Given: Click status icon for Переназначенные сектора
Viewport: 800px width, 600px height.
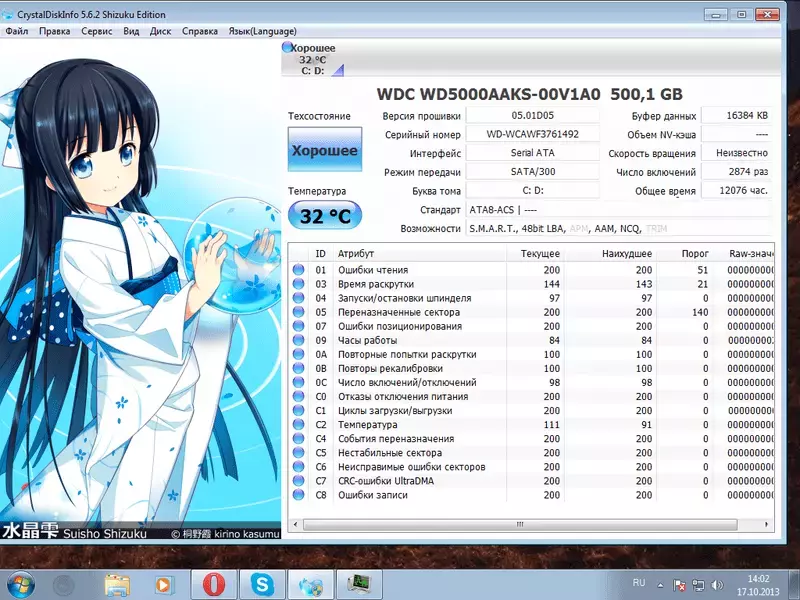Looking at the screenshot, I should [298, 312].
